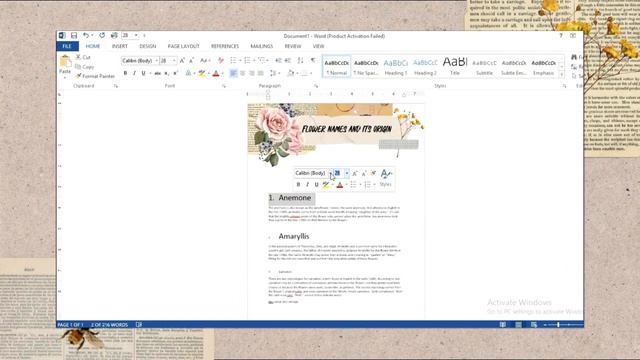Align text right in the ribbon
Image resolution: width=640 pixels, height=360 pixels.
(252, 73)
